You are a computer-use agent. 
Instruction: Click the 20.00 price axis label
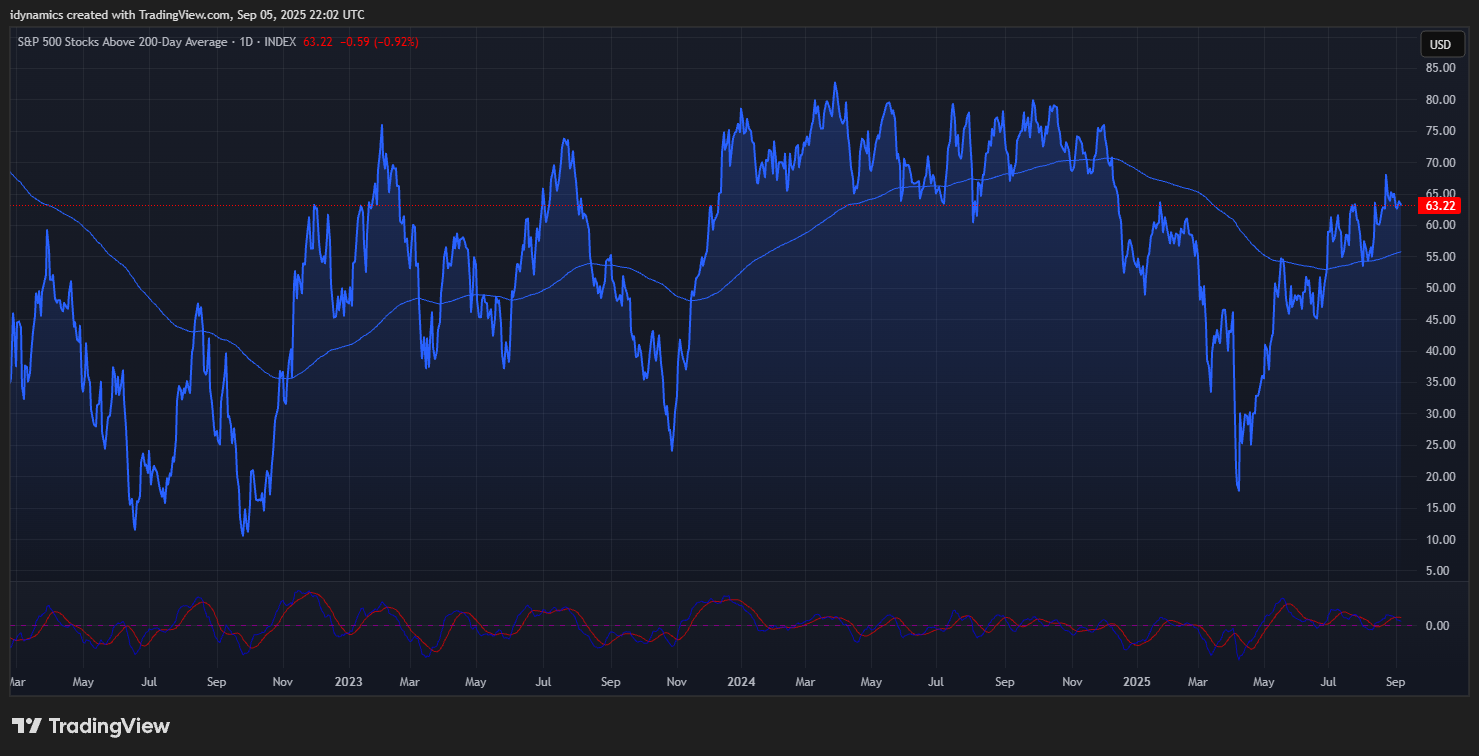1440,477
